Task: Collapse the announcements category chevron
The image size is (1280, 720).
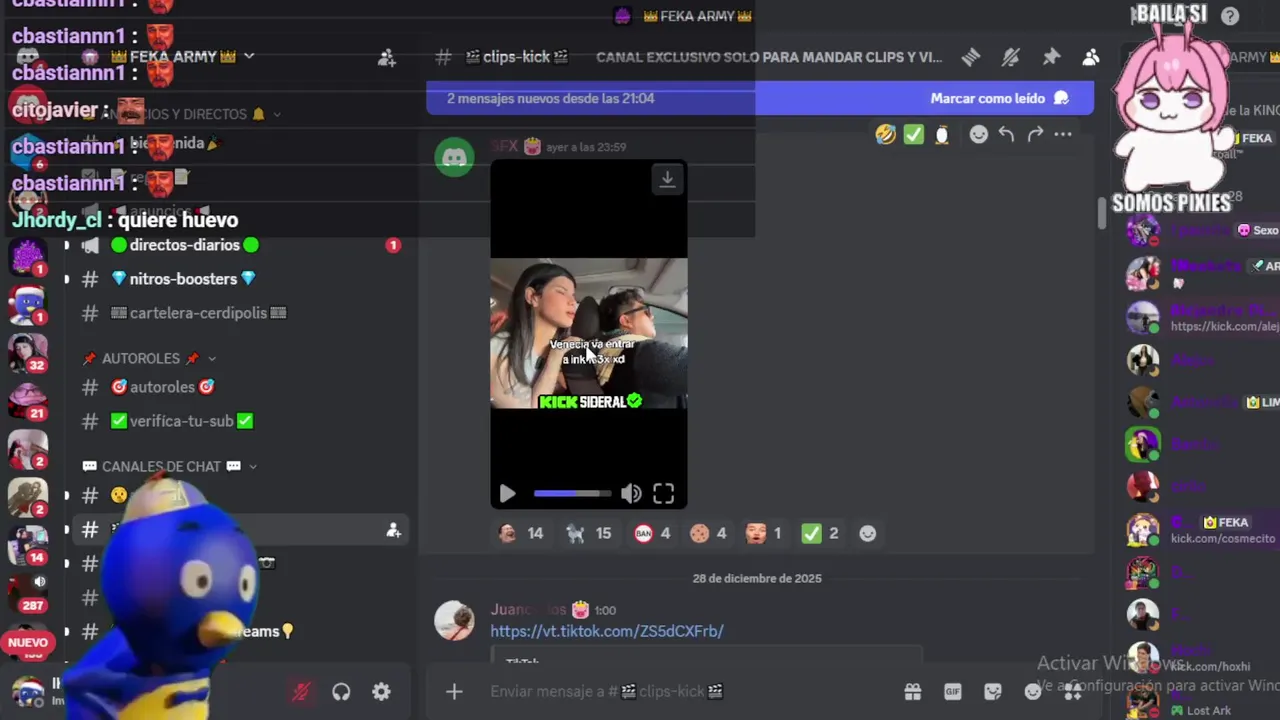Action: (277, 115)
